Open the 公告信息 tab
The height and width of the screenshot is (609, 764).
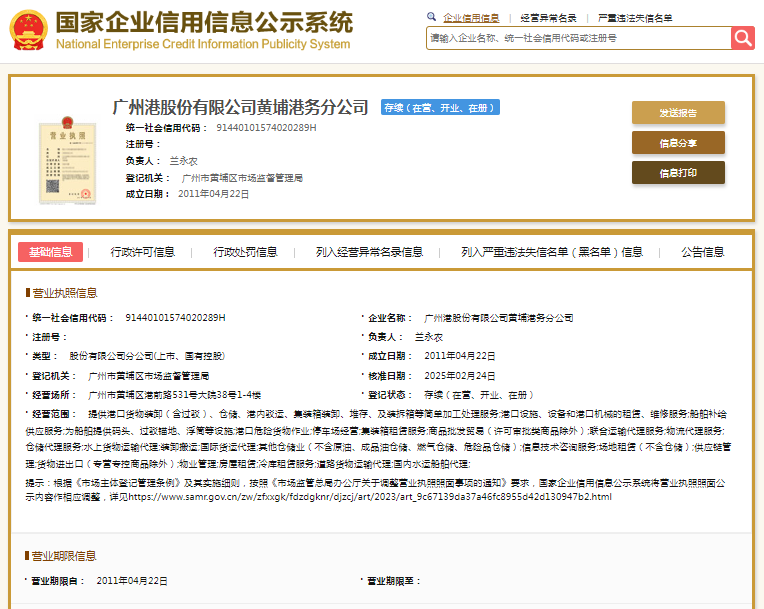[703, 252]
